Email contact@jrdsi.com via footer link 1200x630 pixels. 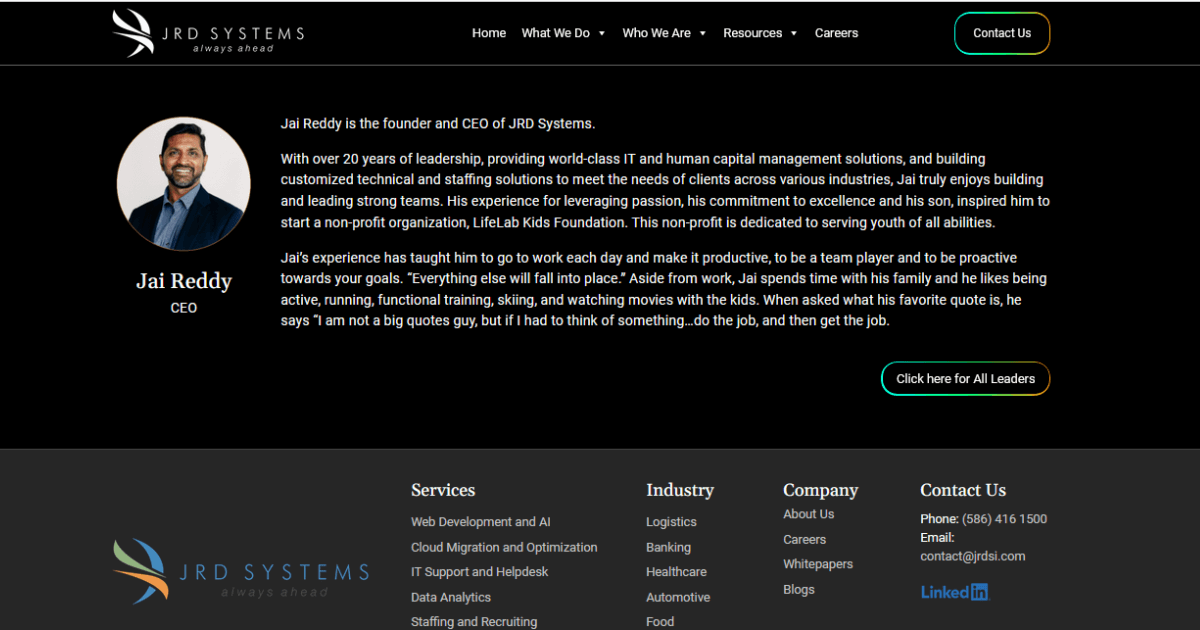972,556
